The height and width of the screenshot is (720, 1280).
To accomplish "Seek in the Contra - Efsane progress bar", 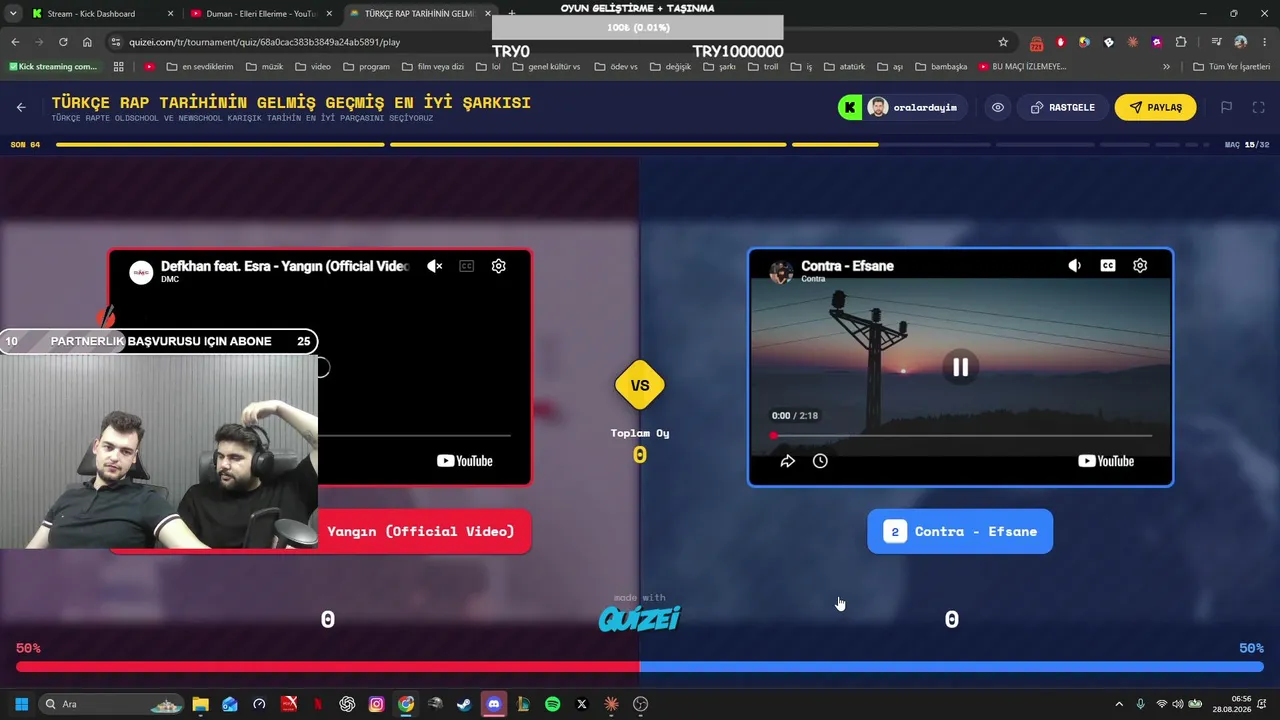I will pyautogui.click(x=961, y=436).
